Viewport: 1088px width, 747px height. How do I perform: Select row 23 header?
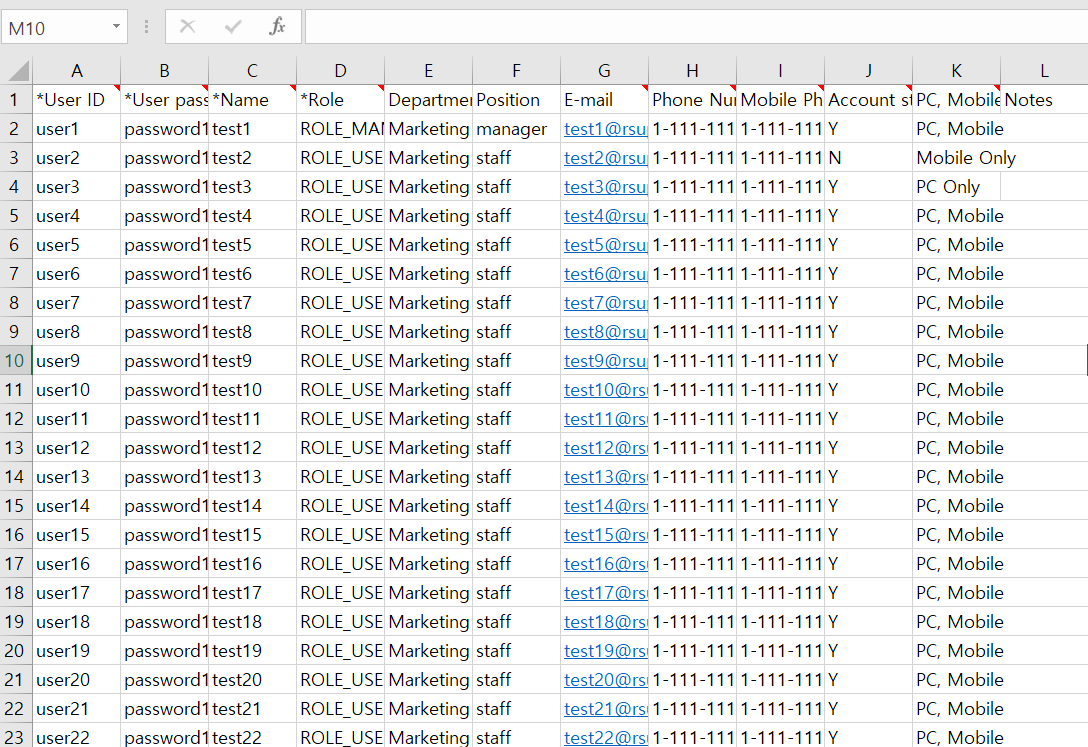pyautogui.click(x=15, y=737)
